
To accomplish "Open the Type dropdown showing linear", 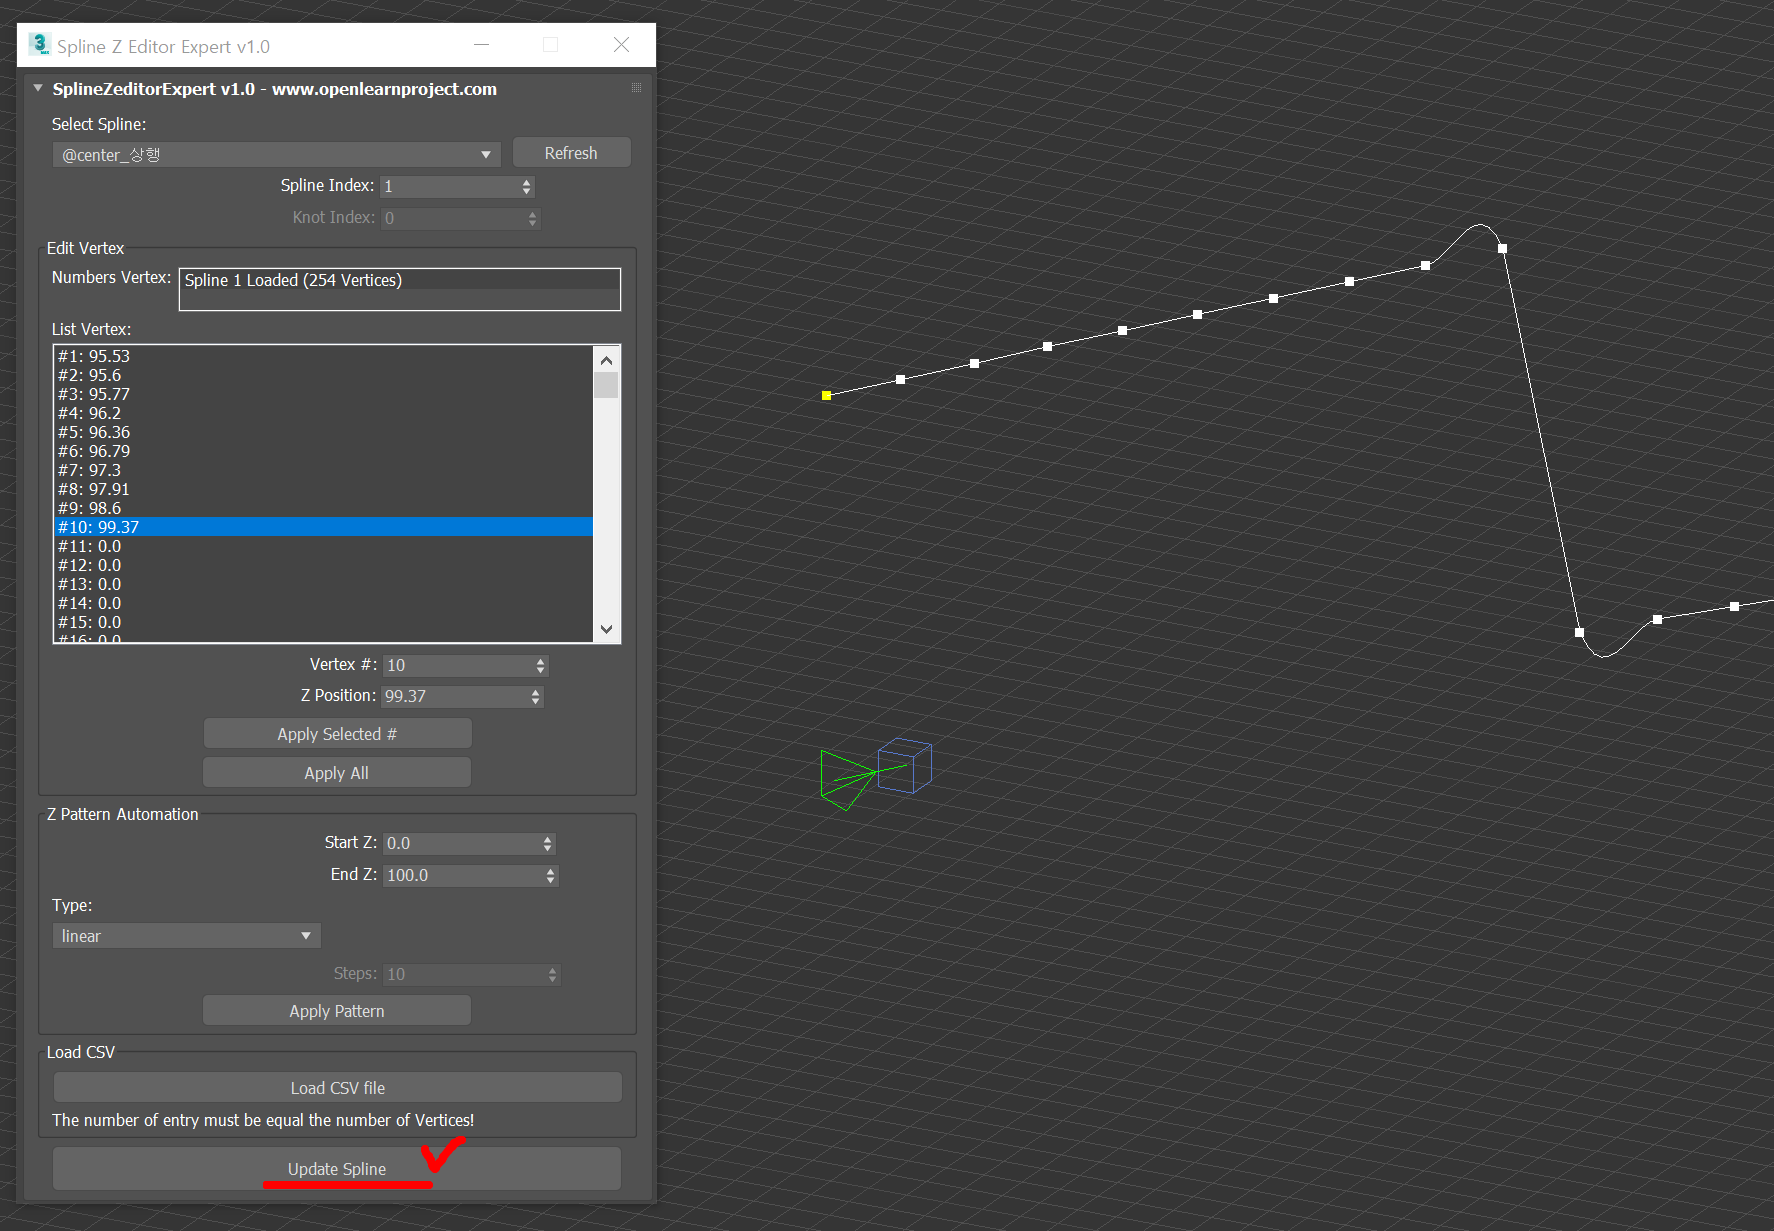I will tap(186, 936).
